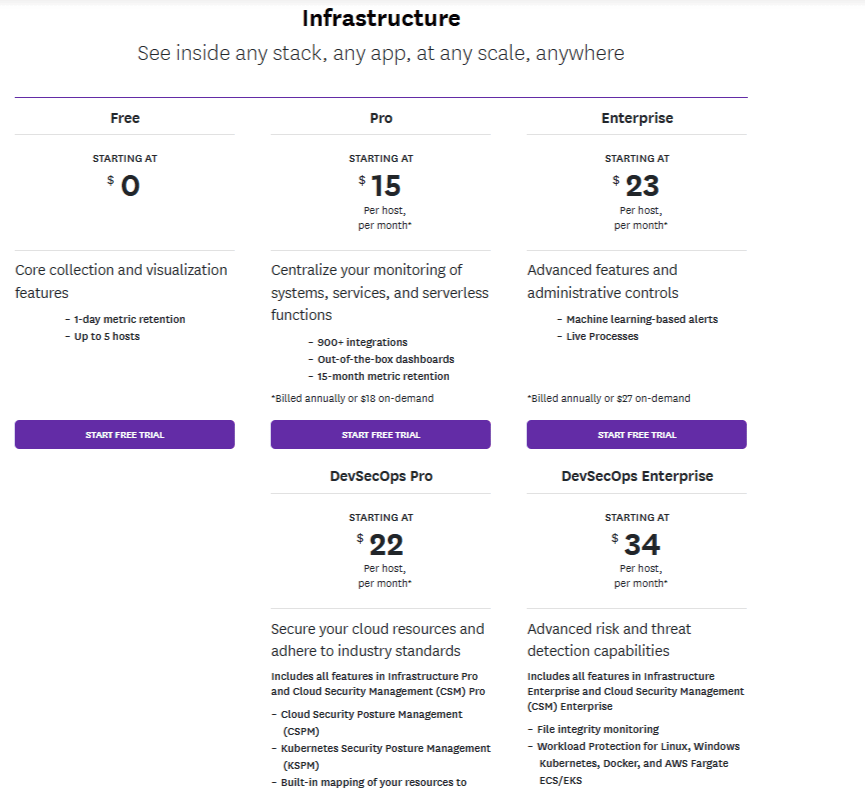Viewport: 865px width, 792px height.
Task: Click the $34 DevSecOps Enterprise price
Action: pos(641,545)
